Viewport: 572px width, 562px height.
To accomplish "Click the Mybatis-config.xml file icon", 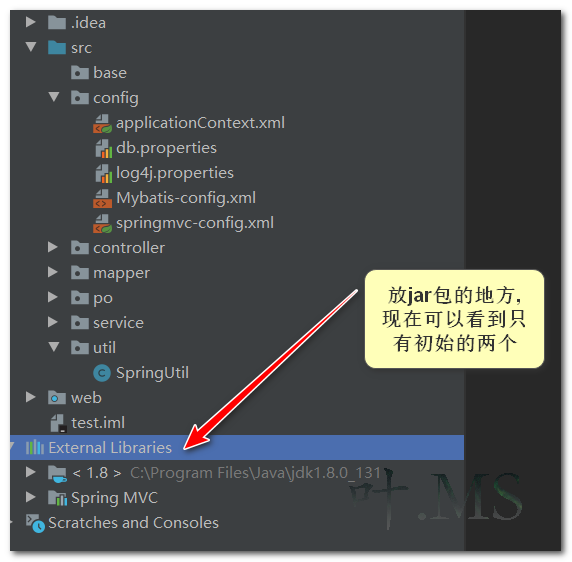I will 102,198.
